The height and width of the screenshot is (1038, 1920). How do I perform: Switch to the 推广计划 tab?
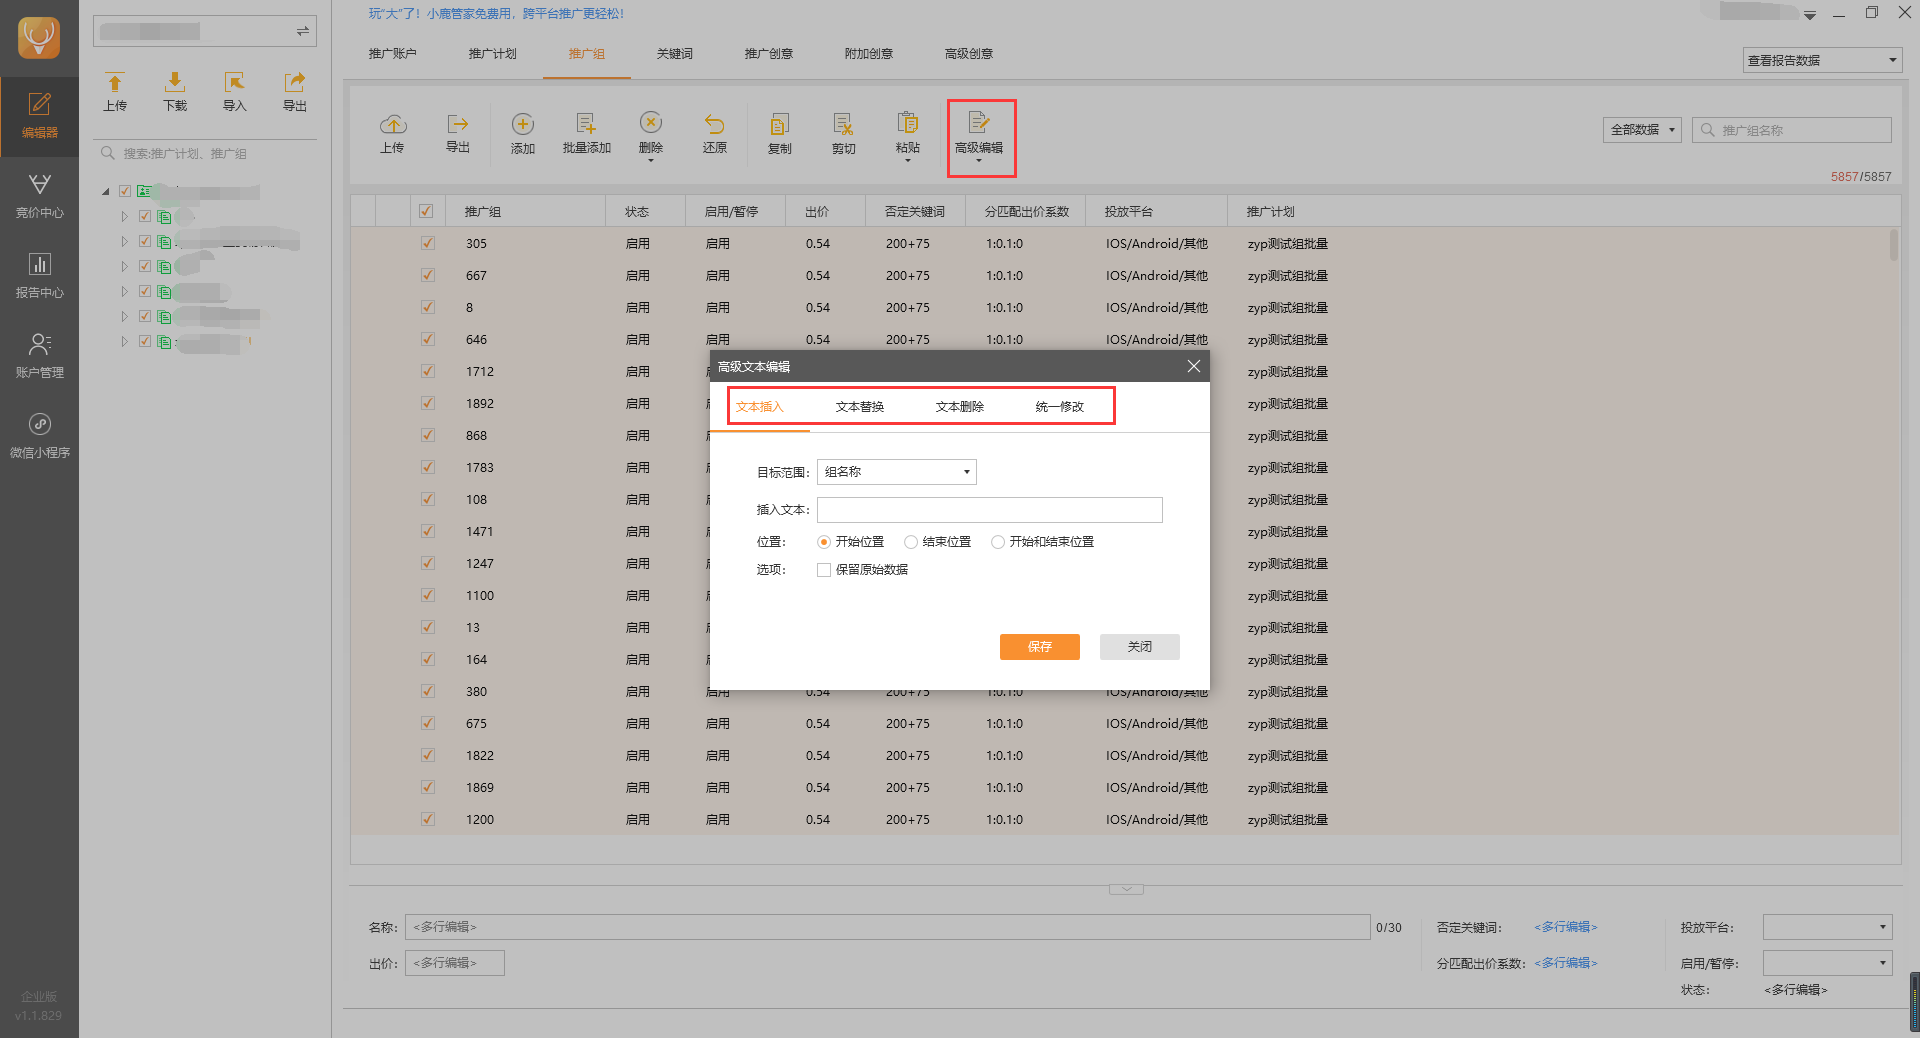click(x=493, y=54)
